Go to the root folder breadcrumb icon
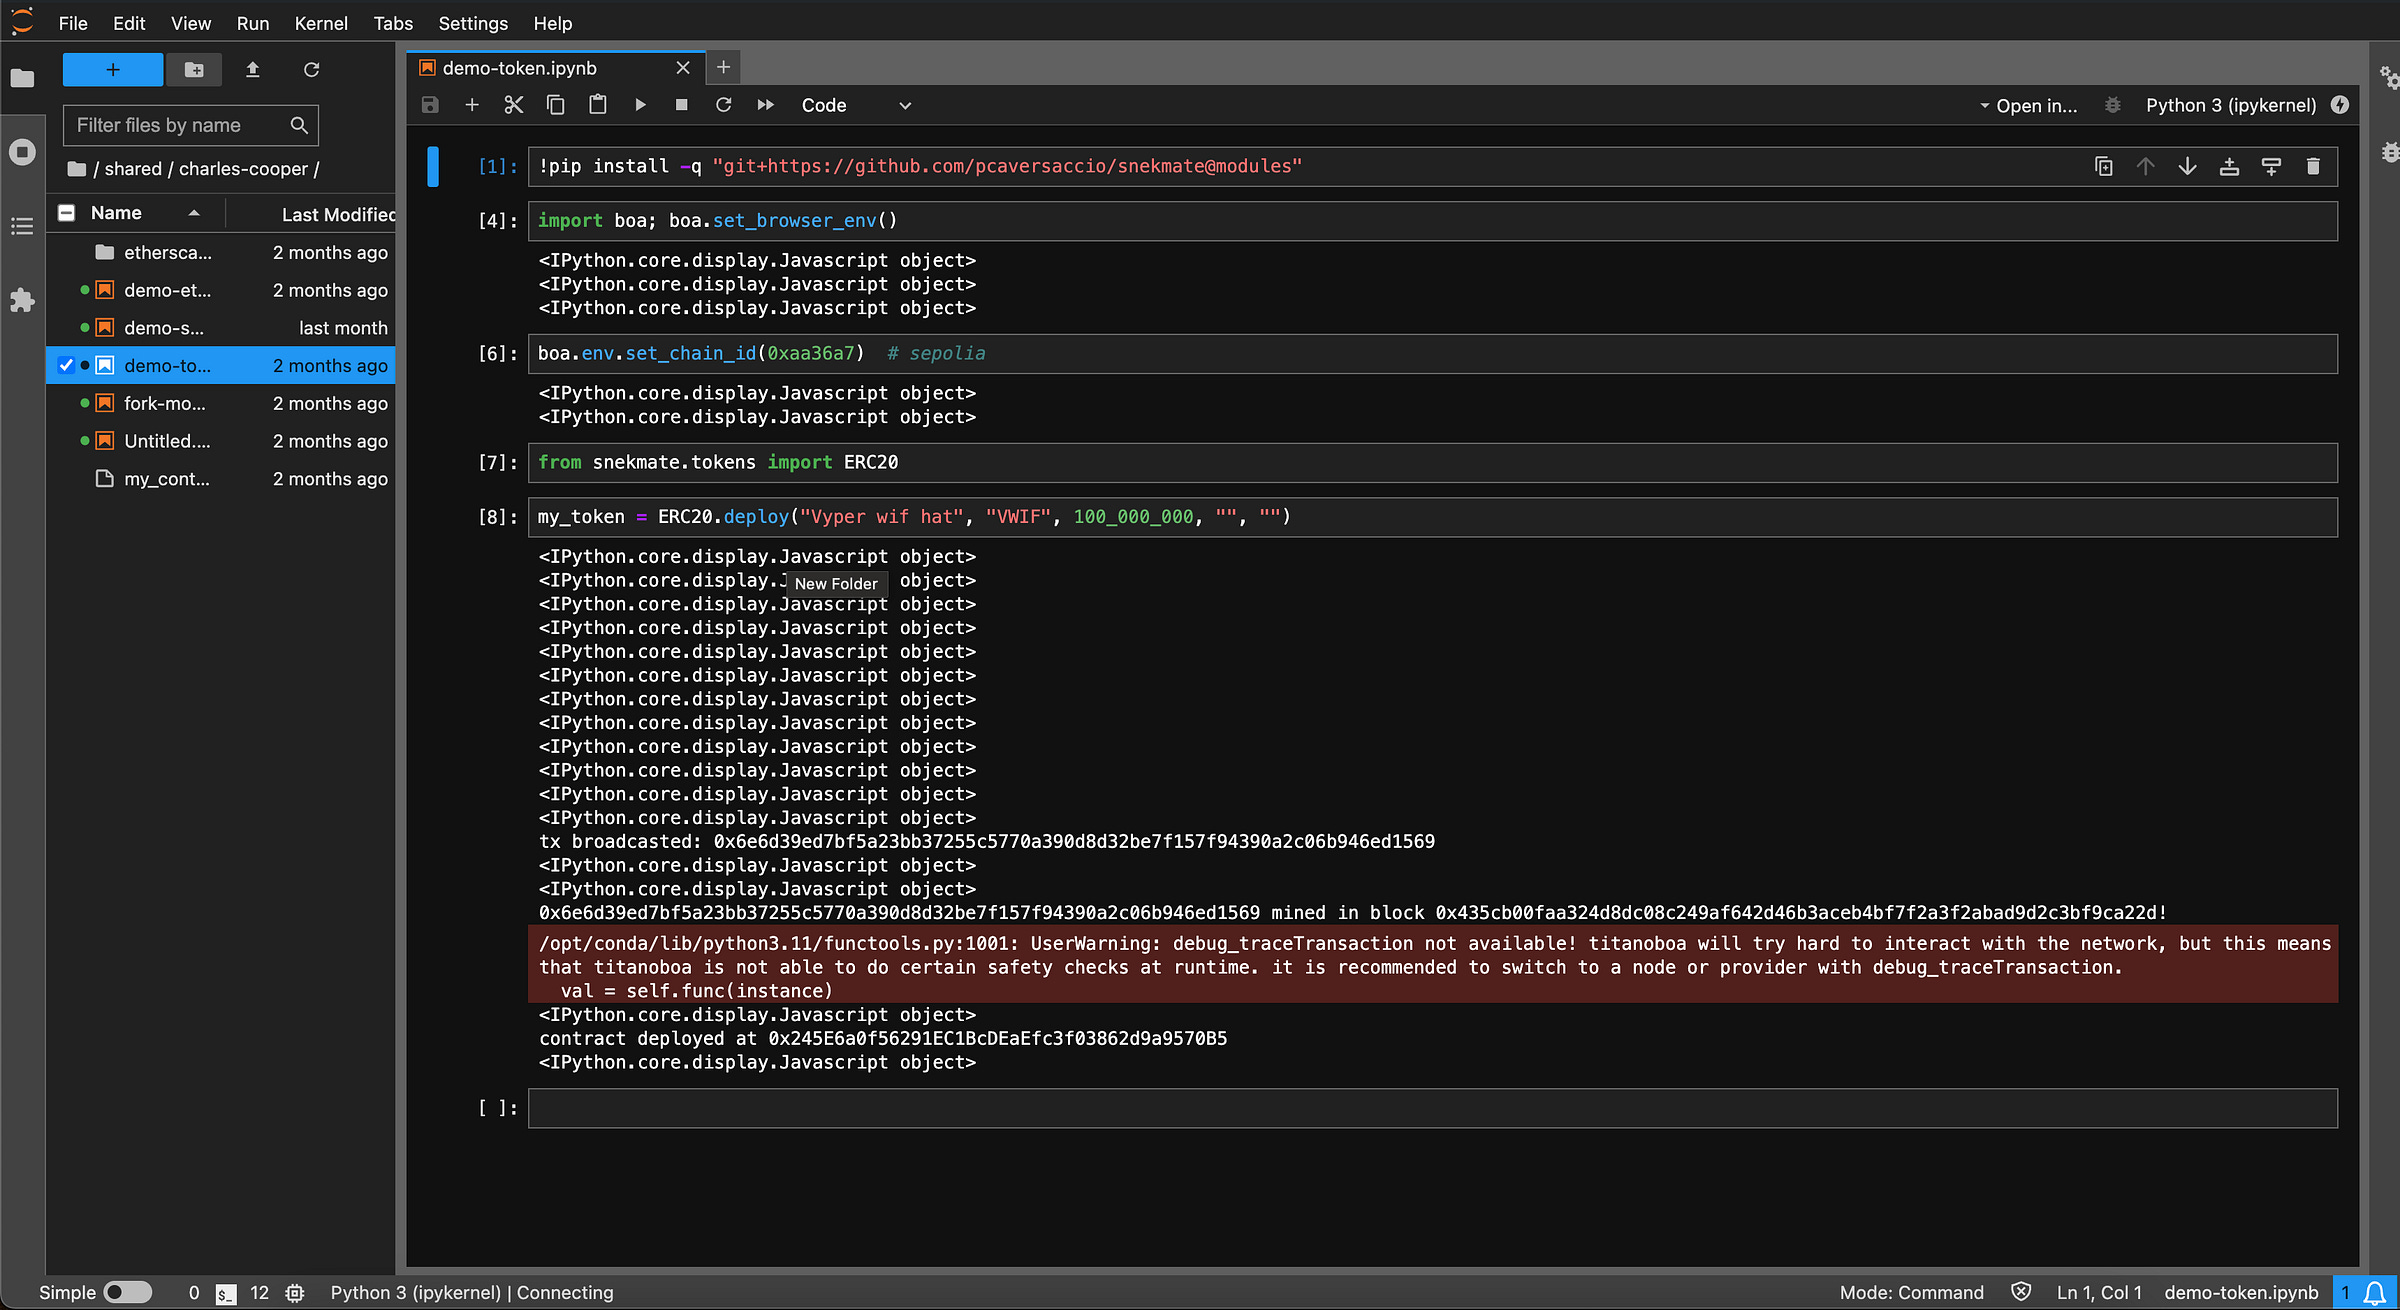Image resolution: width=2400 pixels, height=1310 pixels. [76, 169]
